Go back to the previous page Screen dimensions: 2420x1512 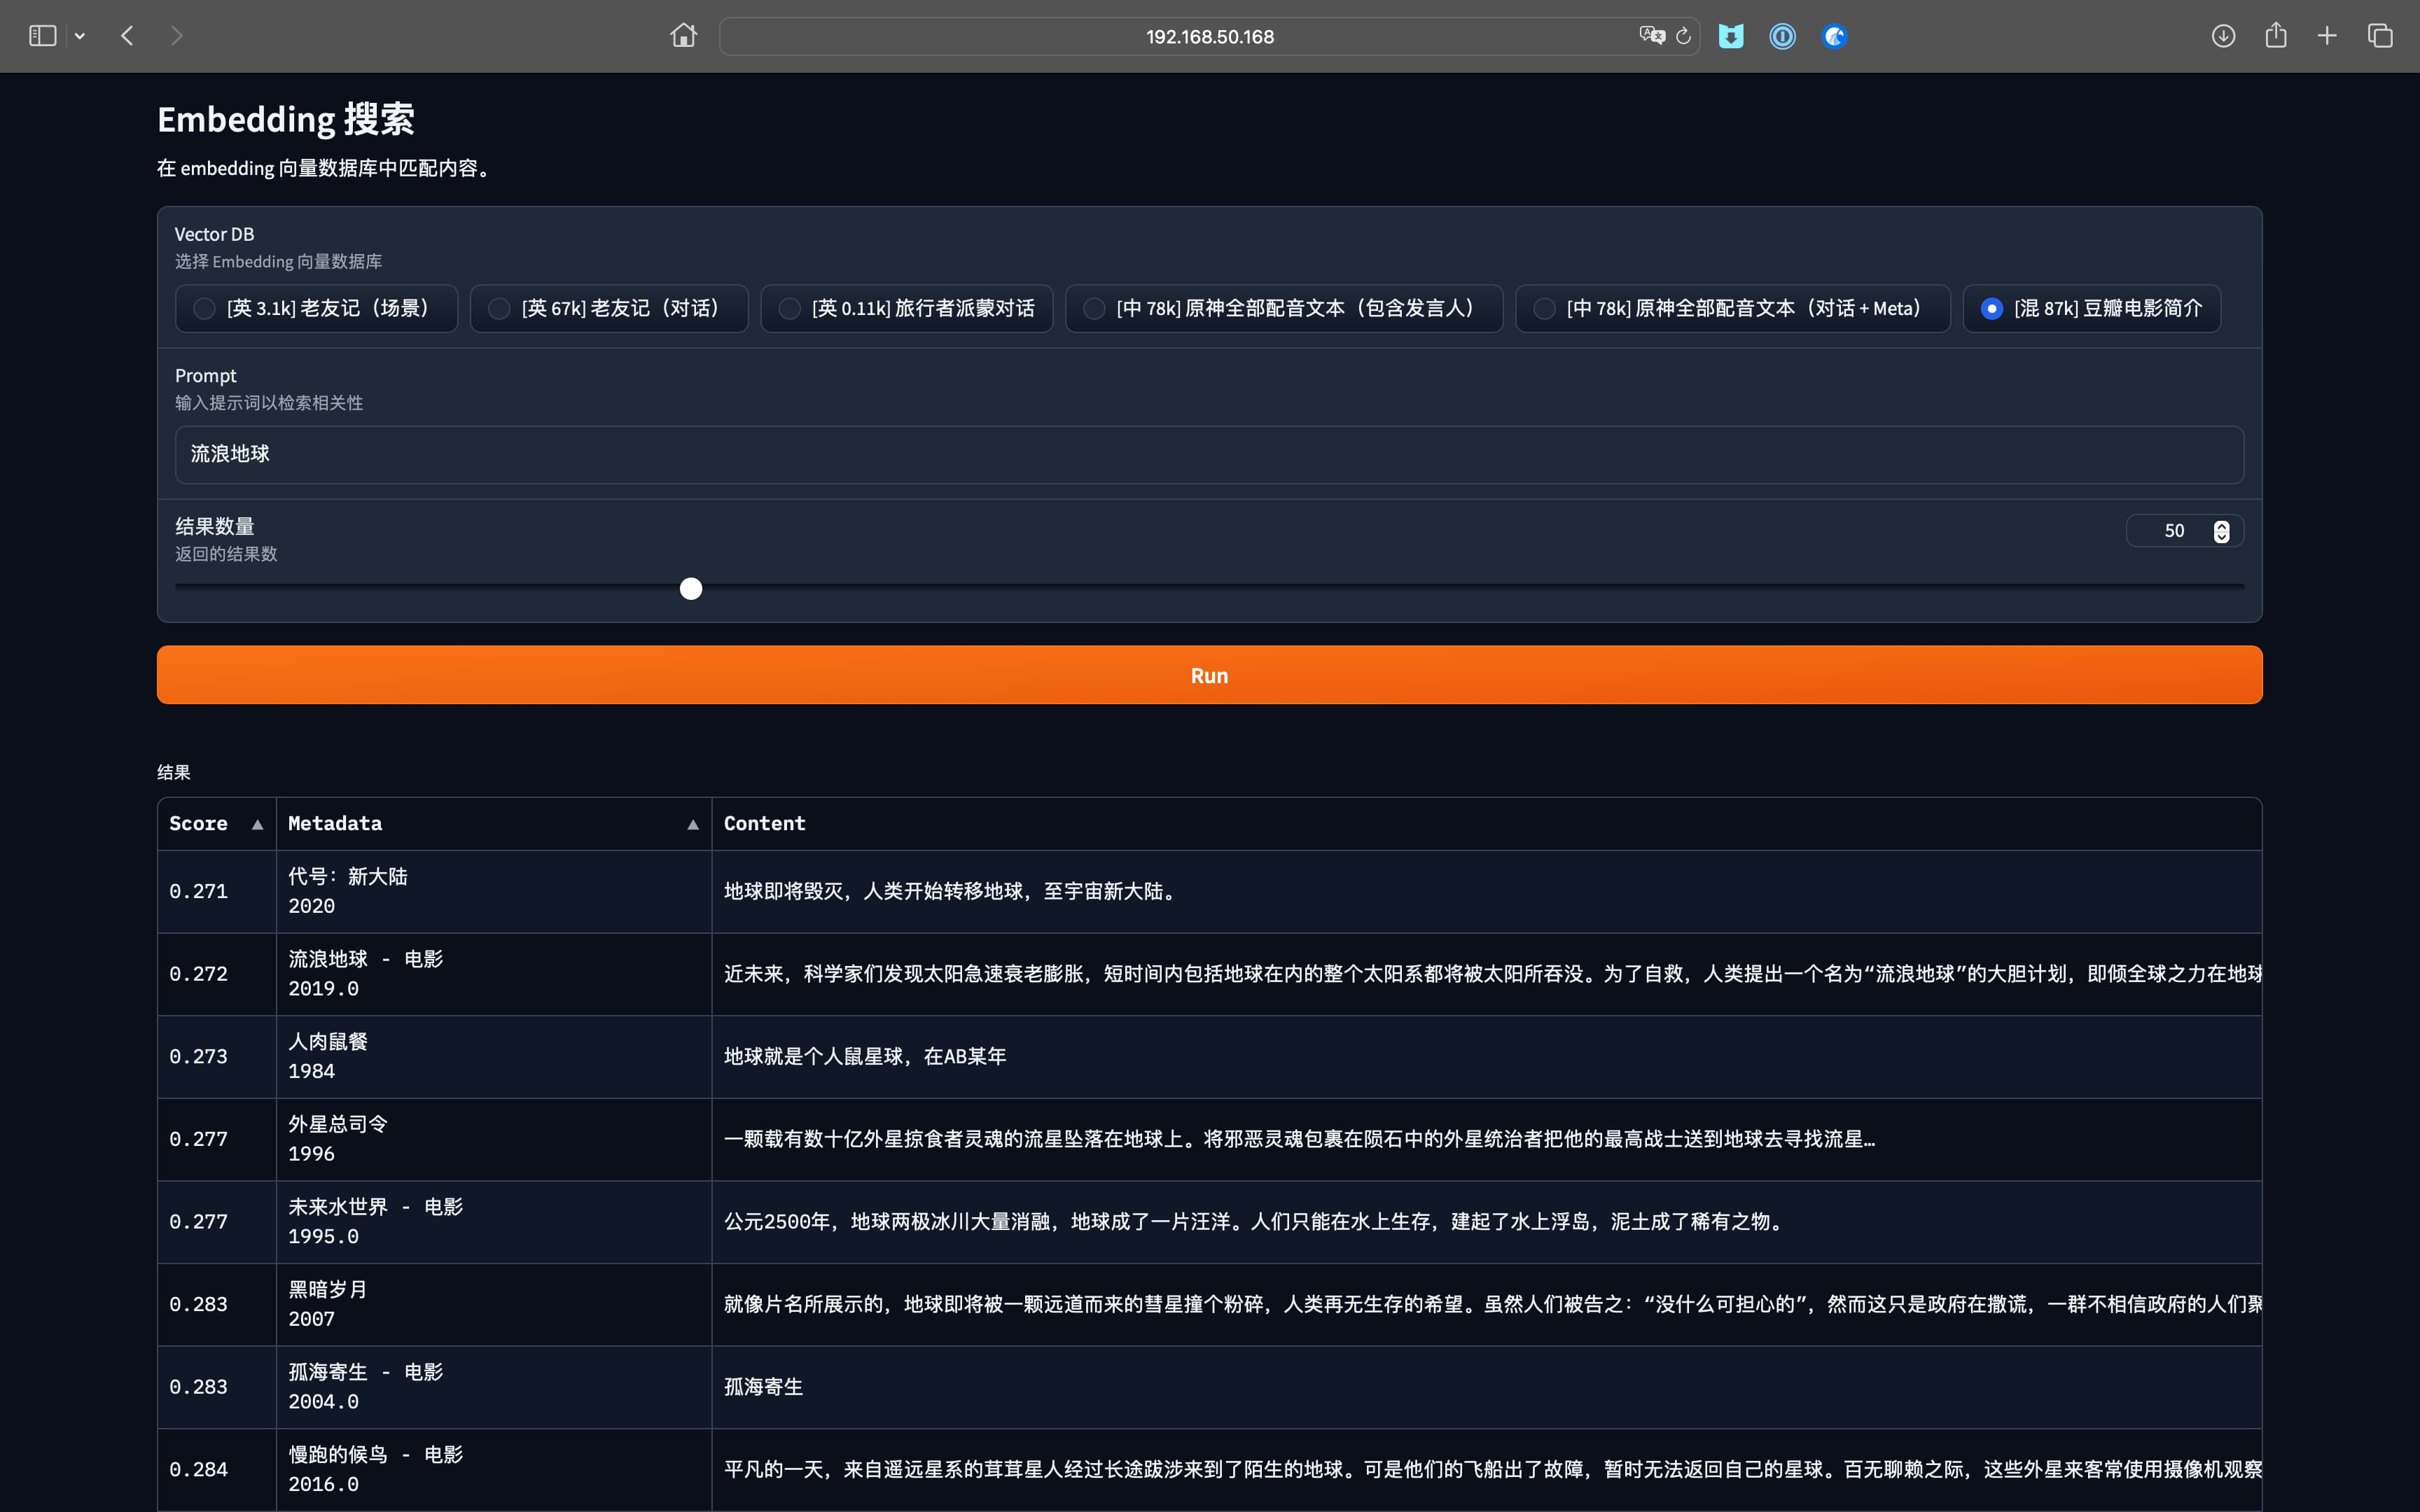click(127, 36)
